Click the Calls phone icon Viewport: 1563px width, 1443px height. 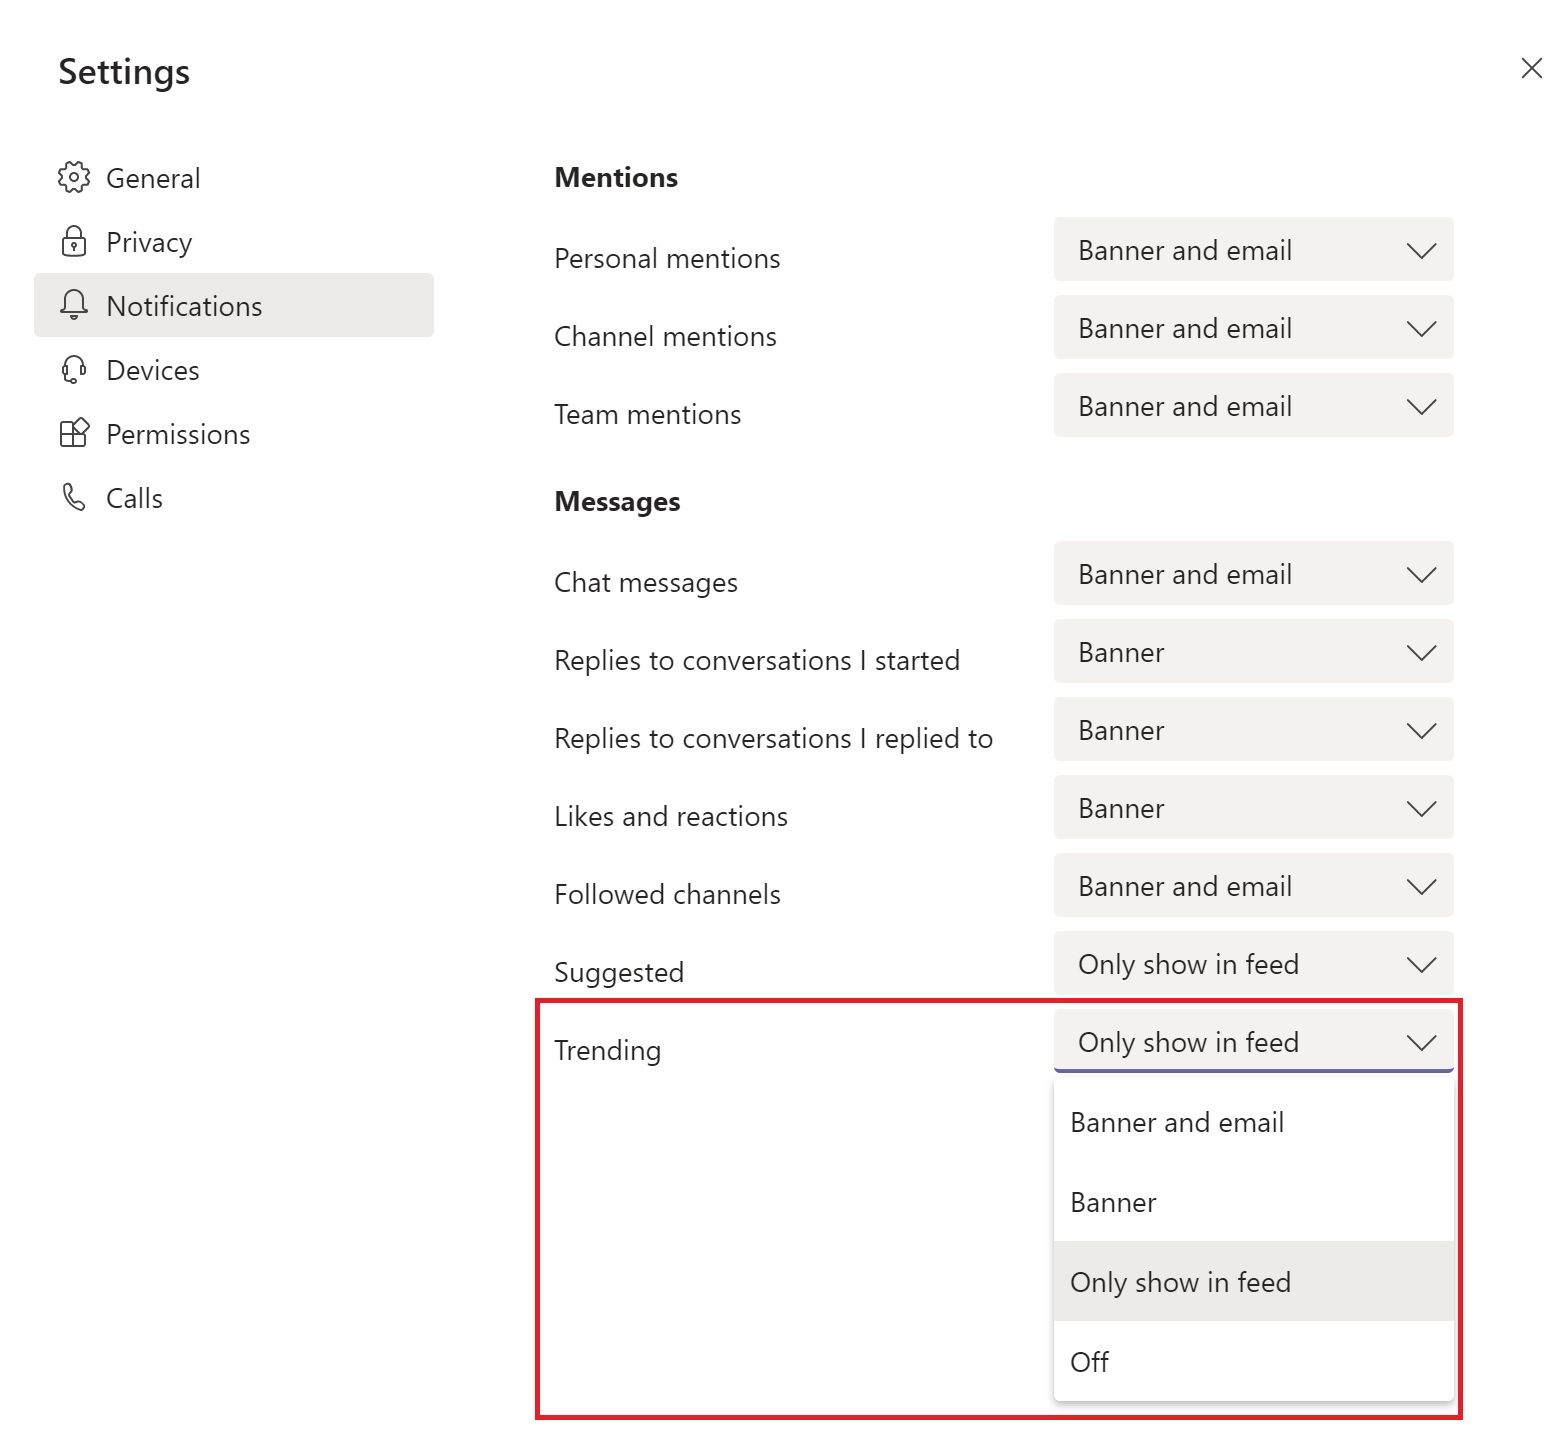coord(74,498)
